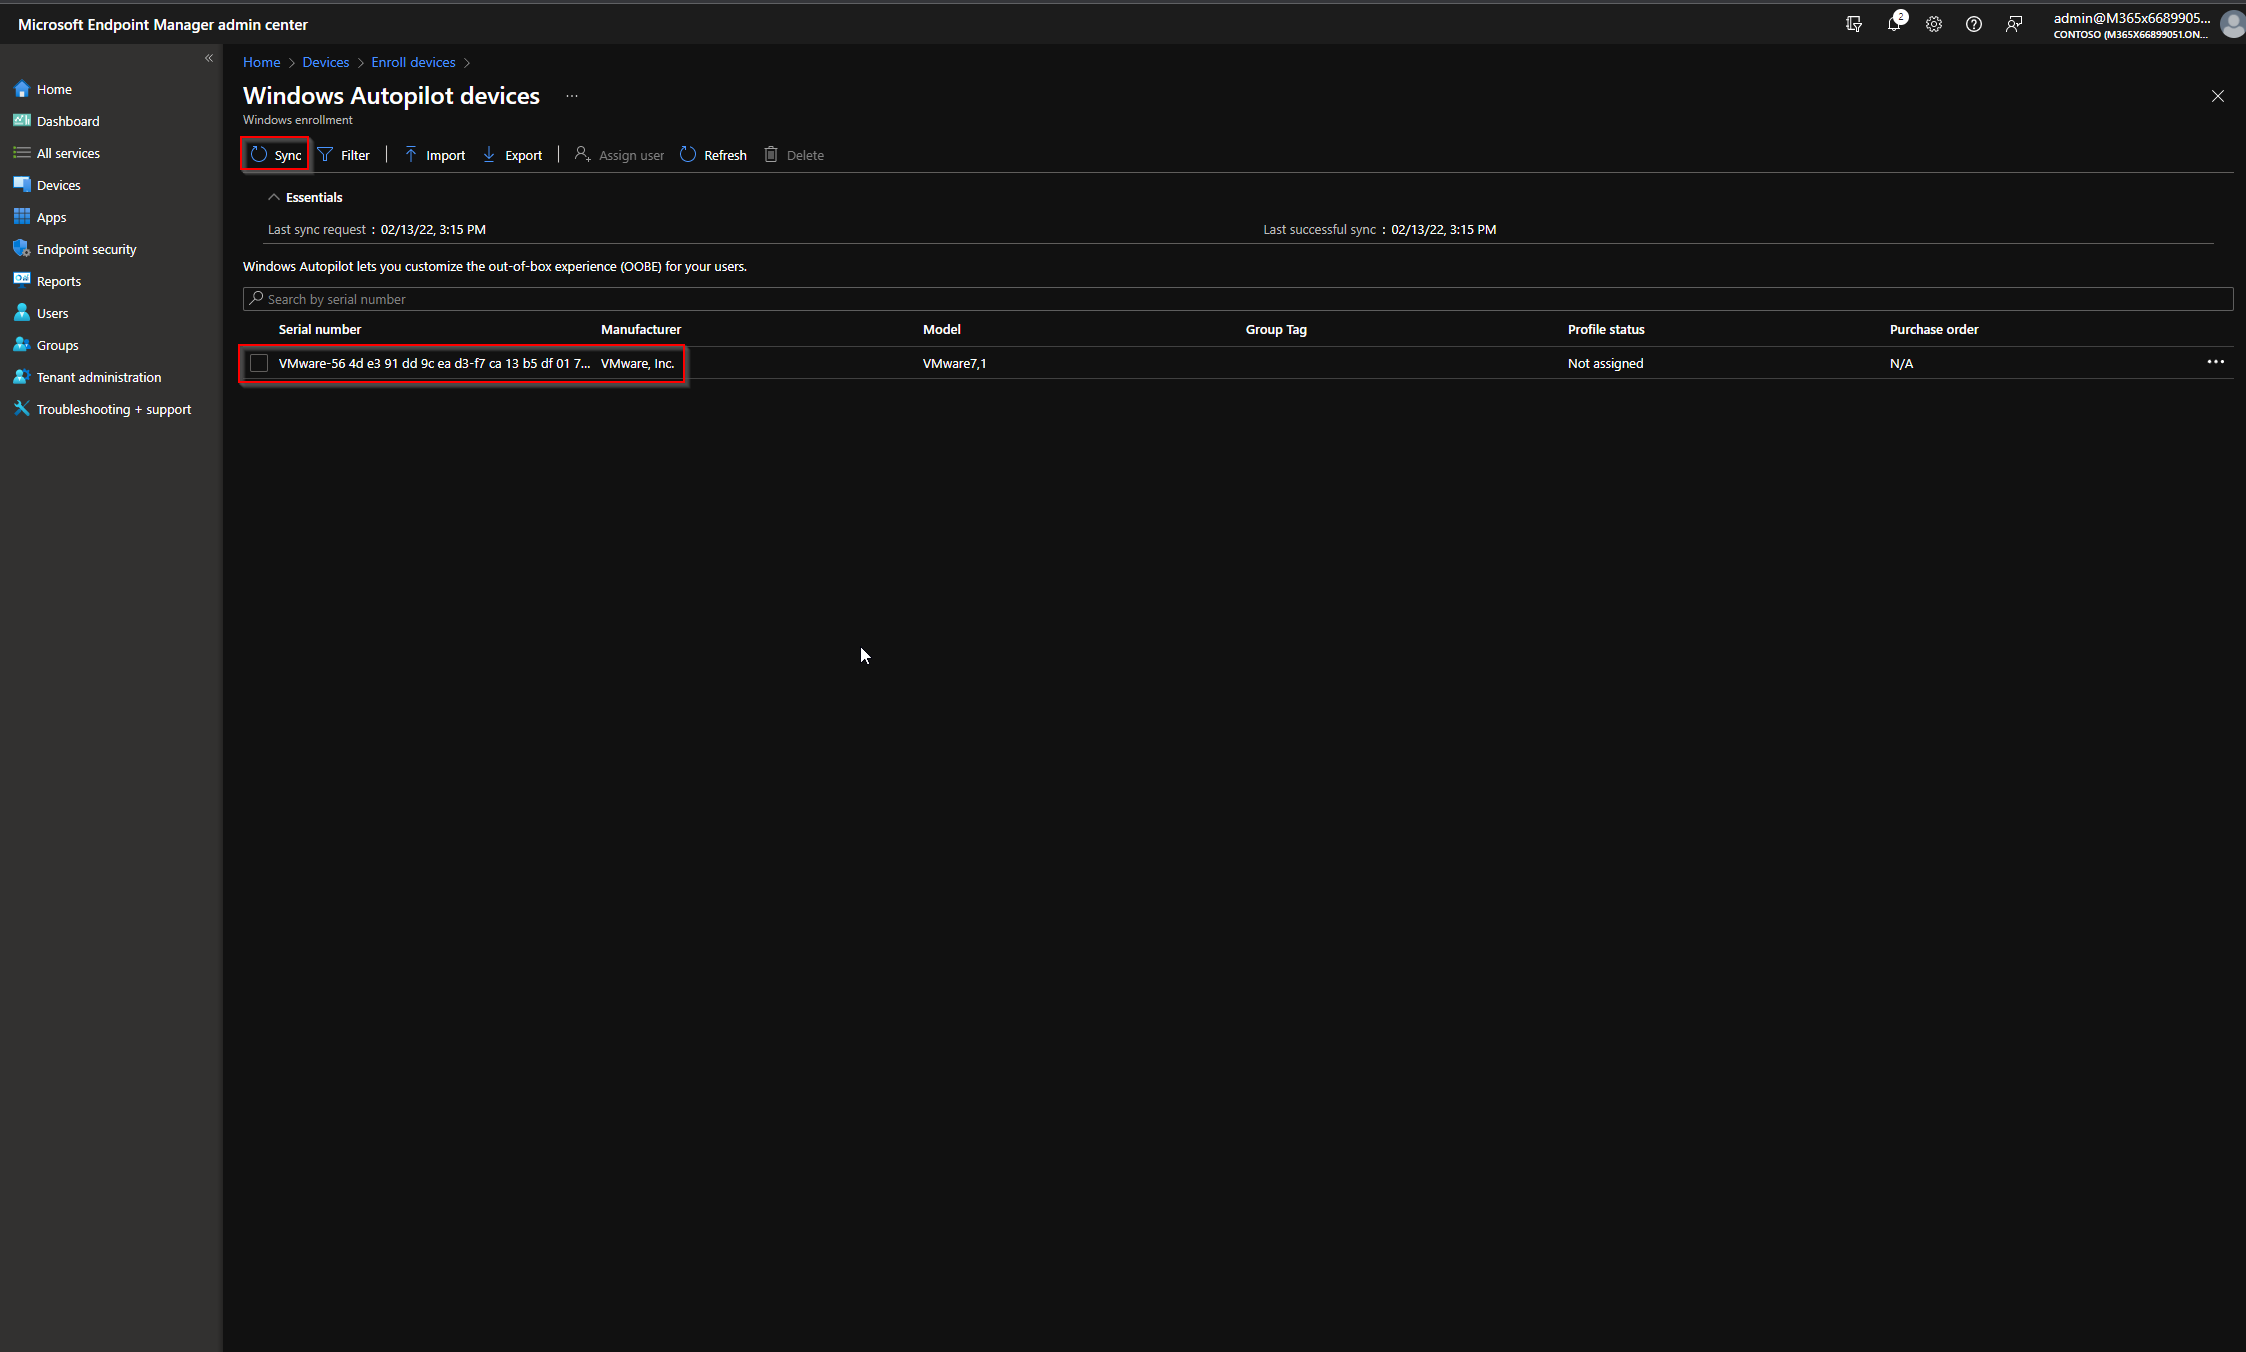Open the portal settings gear

tap(1933, 23)
